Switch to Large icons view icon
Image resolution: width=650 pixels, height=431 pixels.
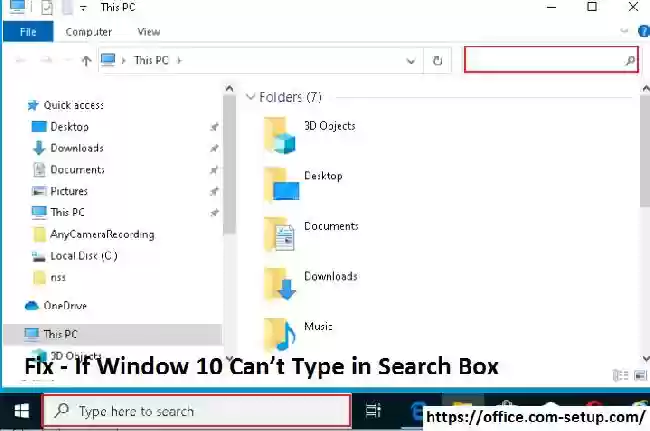pos(640,375)
